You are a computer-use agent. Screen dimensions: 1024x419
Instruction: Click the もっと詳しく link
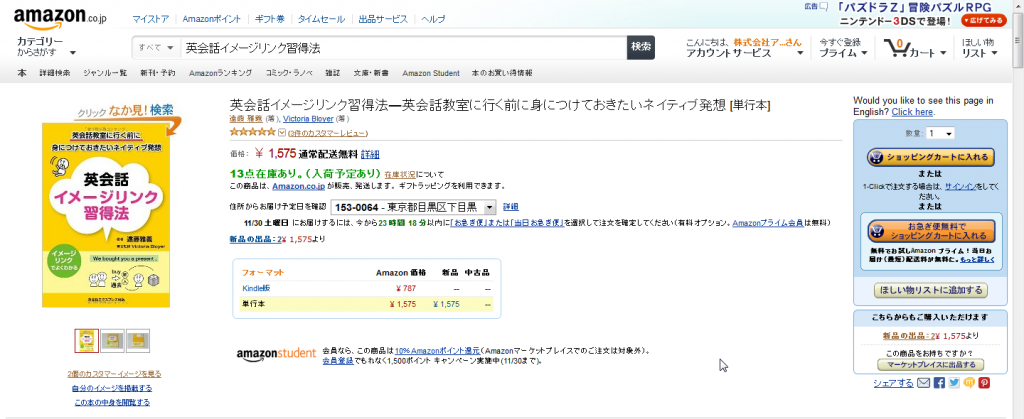point(977,260)
